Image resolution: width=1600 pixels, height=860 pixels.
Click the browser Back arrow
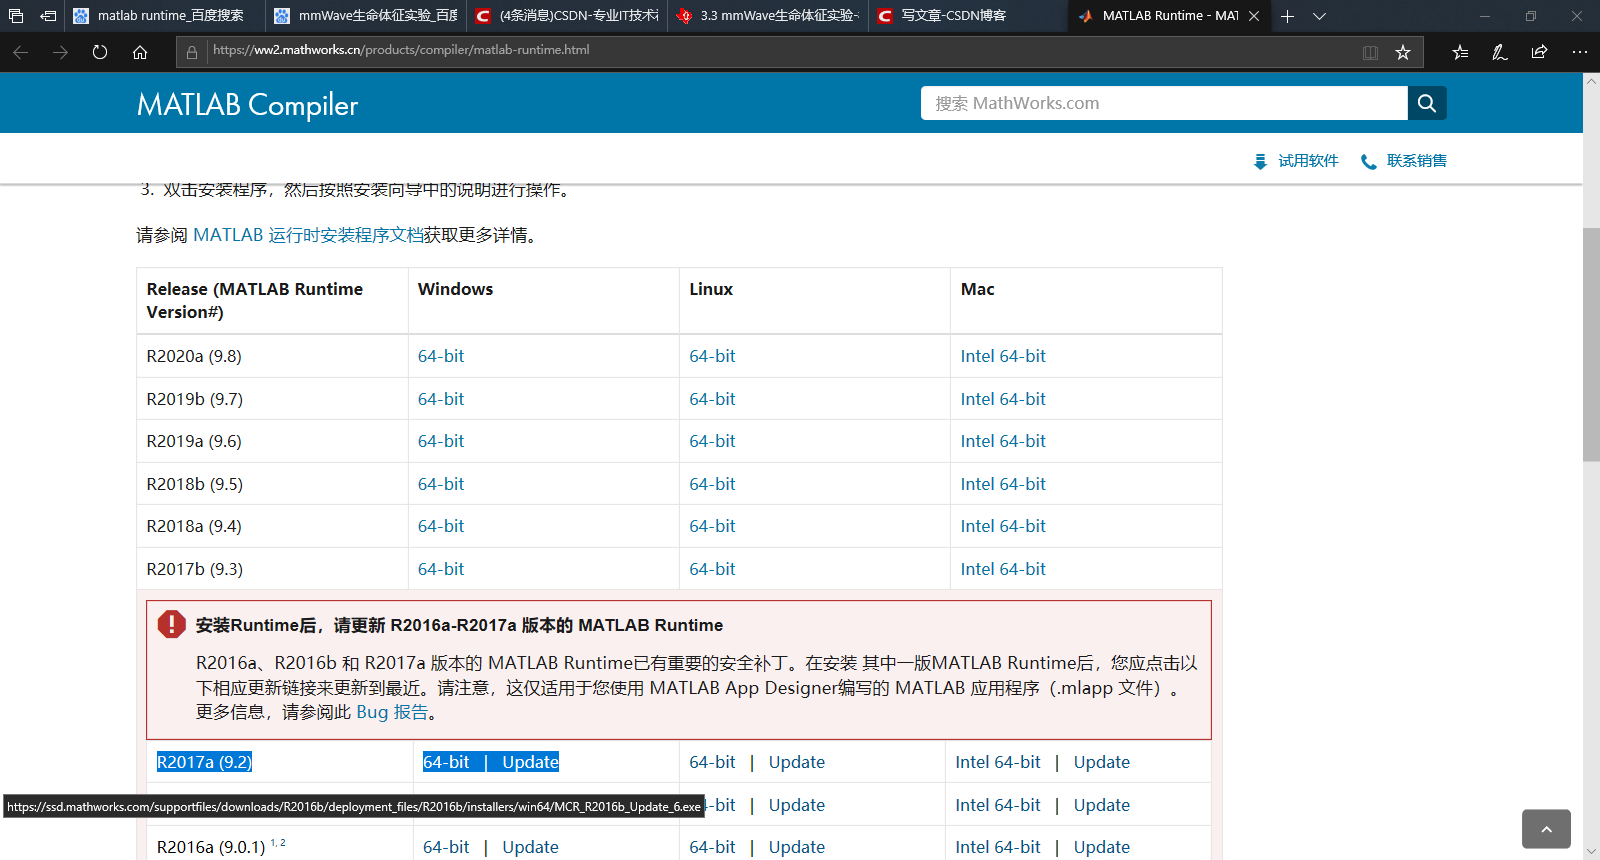20,52
